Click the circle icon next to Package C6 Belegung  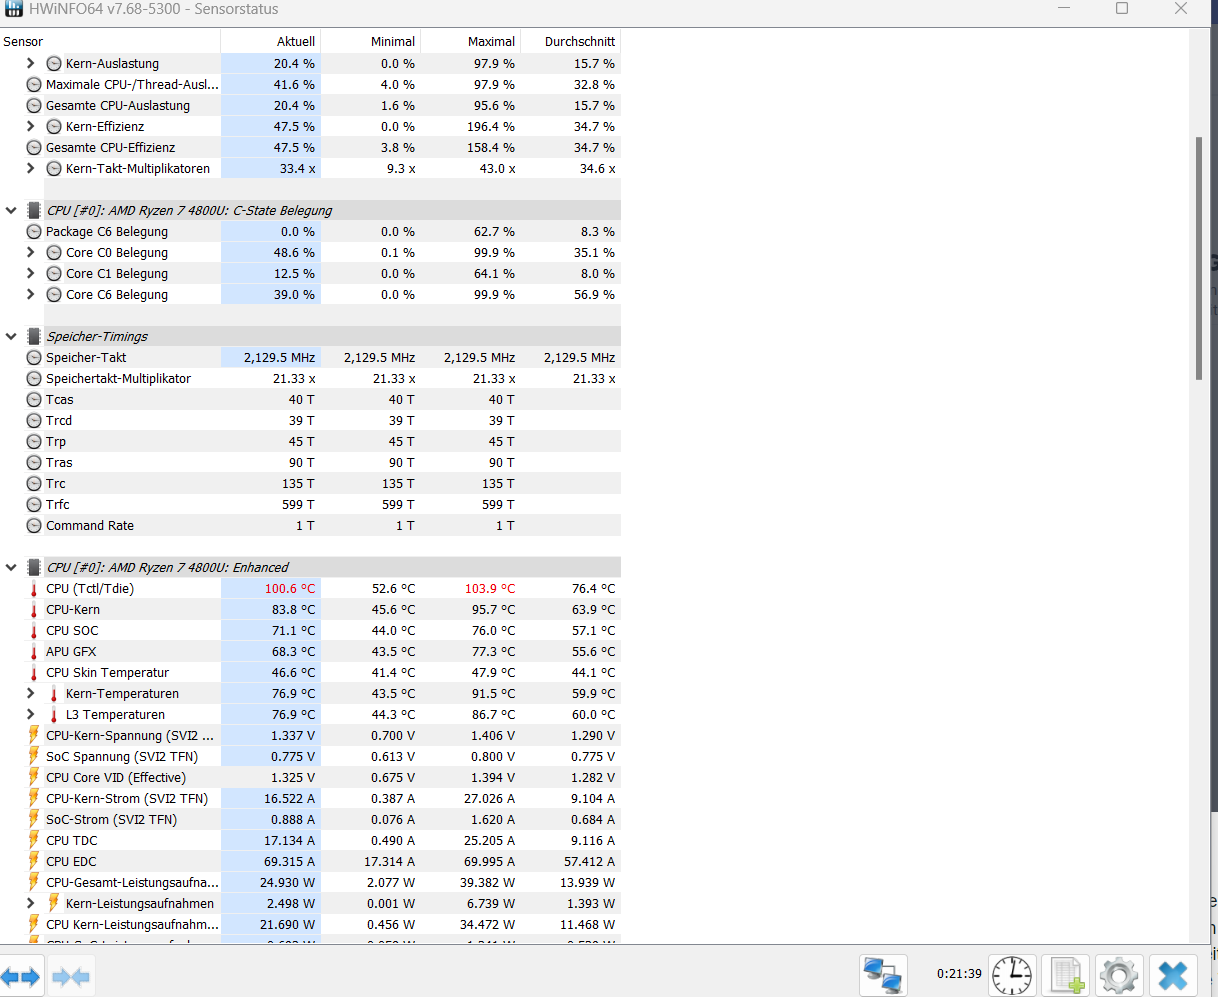coord(33,231)
